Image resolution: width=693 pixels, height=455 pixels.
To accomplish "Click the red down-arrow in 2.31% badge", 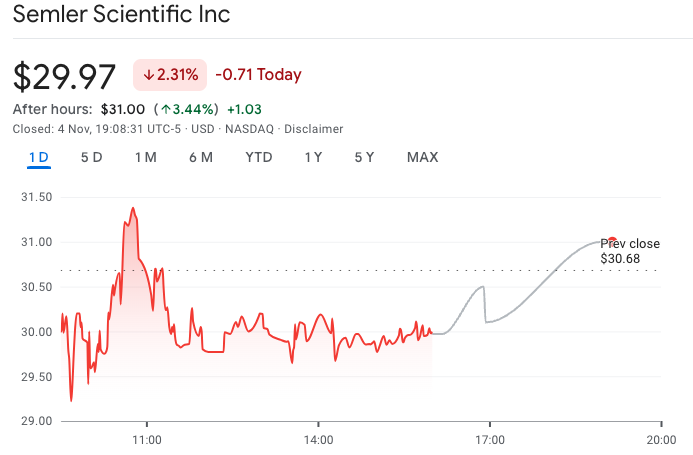I will pos(149,75).
